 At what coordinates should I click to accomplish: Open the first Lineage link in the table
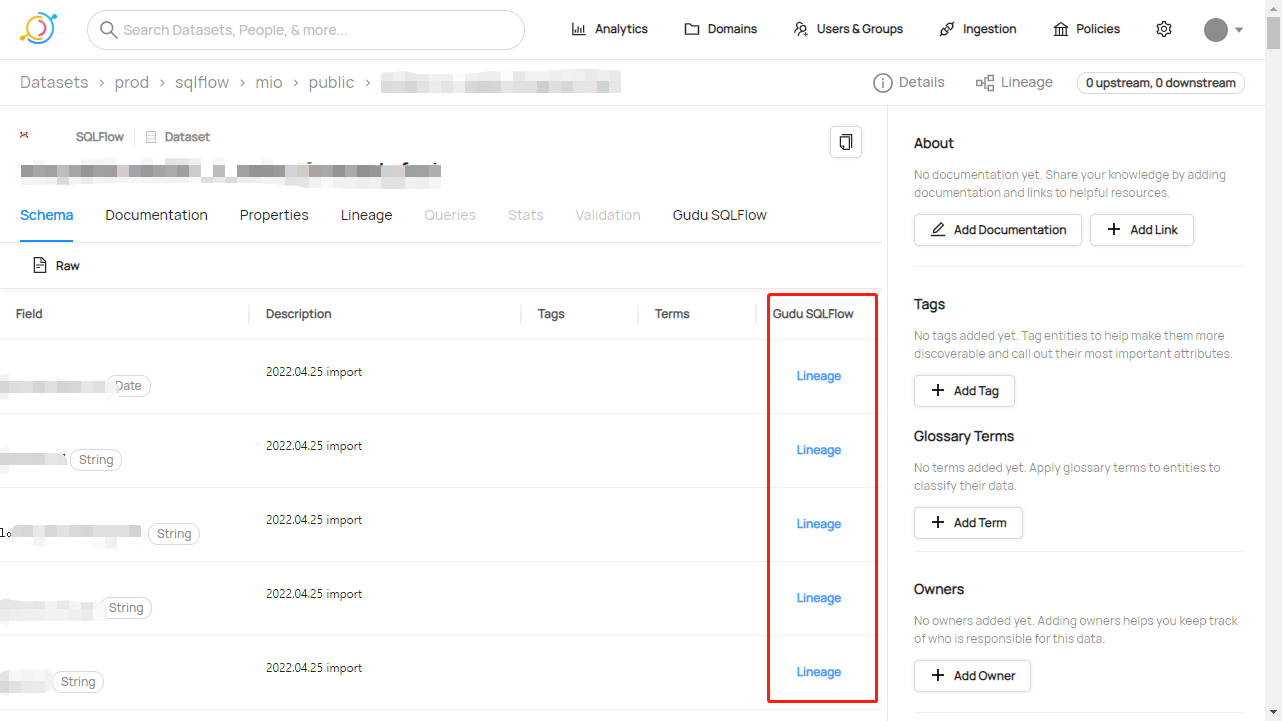818,375
